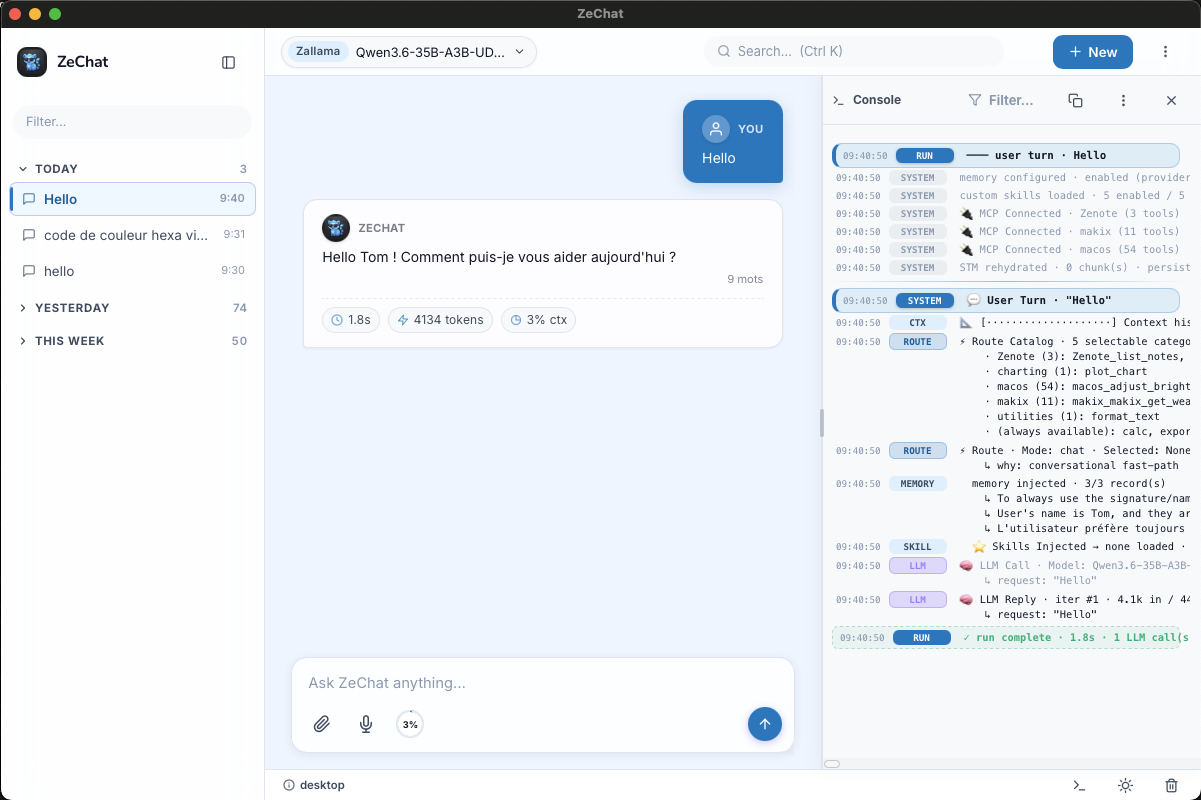Viewport: 1201px width, 800px height.
Task: Click the MEMORY memory injected log entry
Action: coord(1011,506)
